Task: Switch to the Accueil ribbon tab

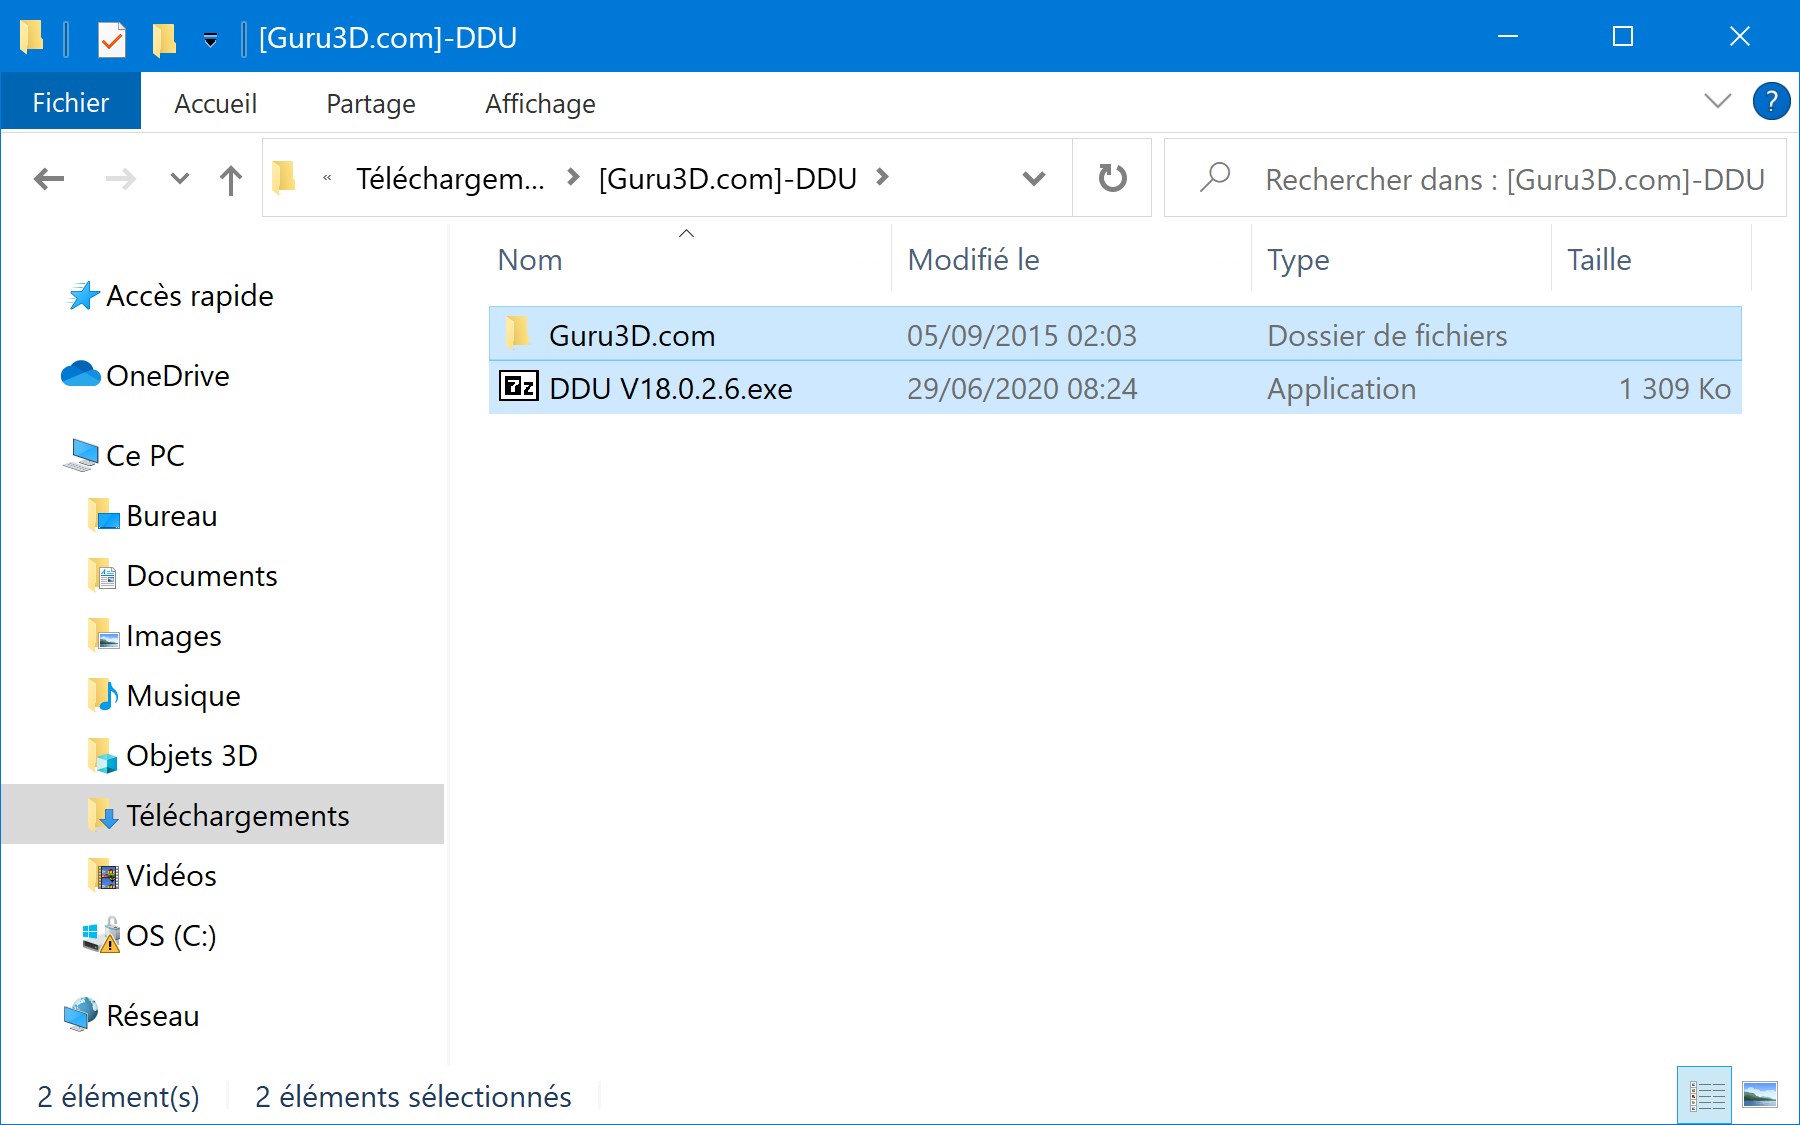Action: coord(215,103)
